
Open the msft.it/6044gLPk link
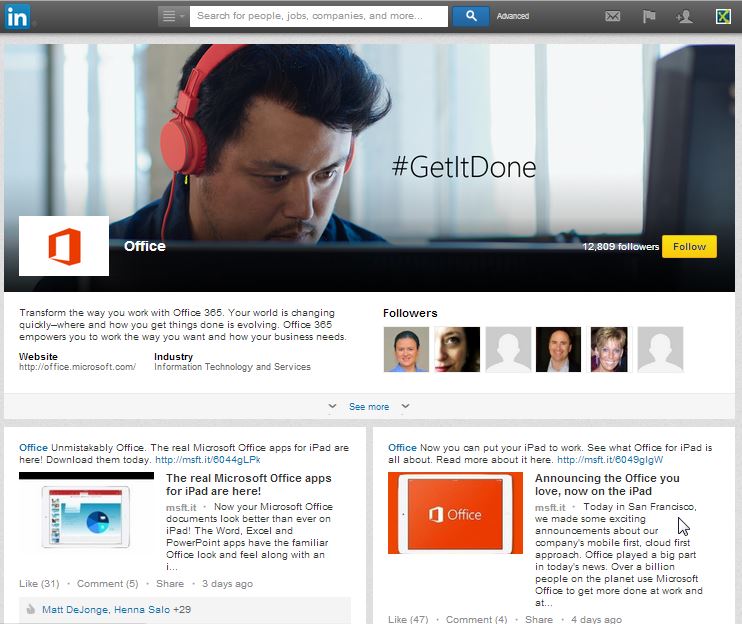[208, 459]
